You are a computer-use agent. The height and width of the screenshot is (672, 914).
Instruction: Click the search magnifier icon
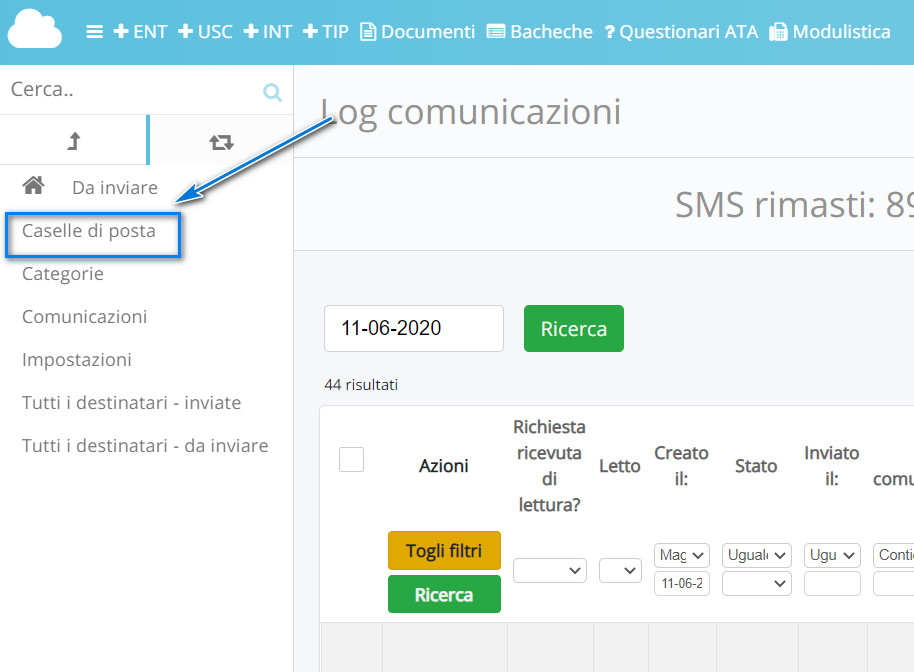pos(272,92)
